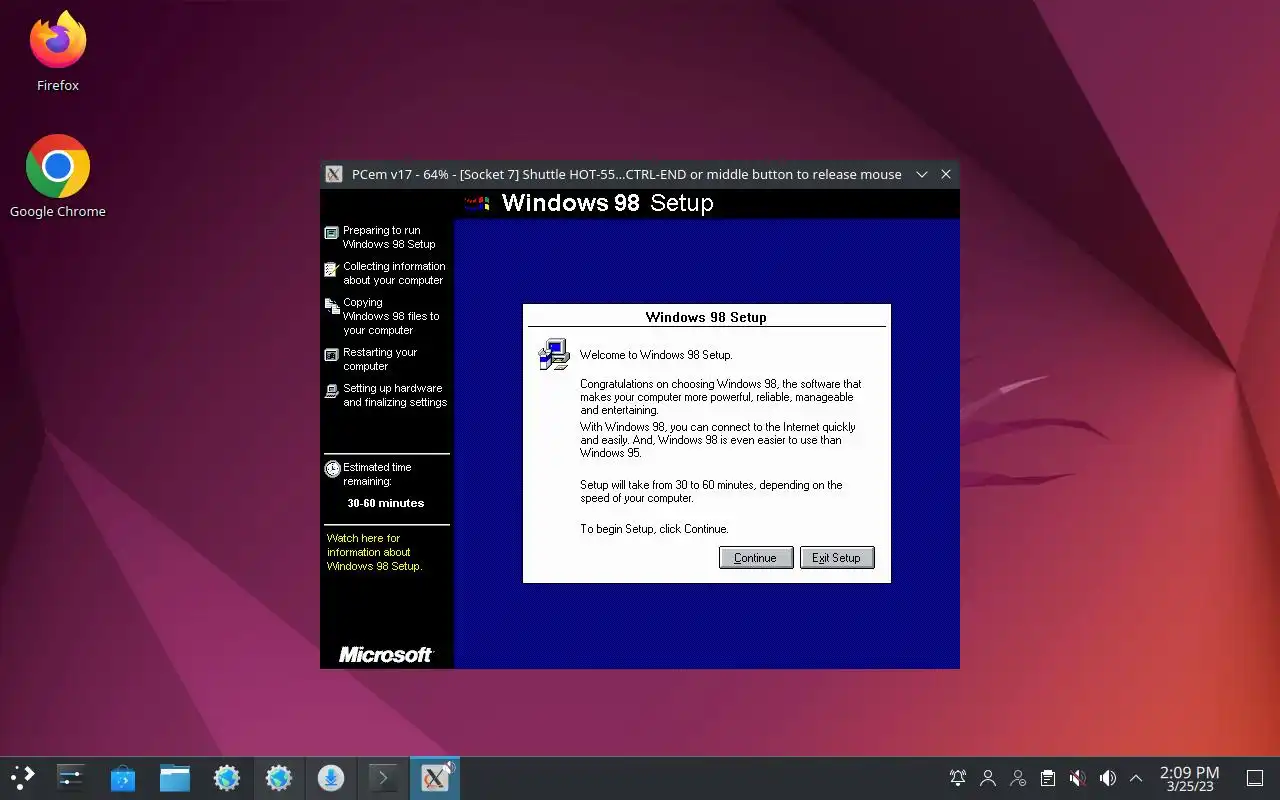Select the PCem X icon in the taskbar
The width and height of the screenshot is (1280, 800).
click(434, 777)
